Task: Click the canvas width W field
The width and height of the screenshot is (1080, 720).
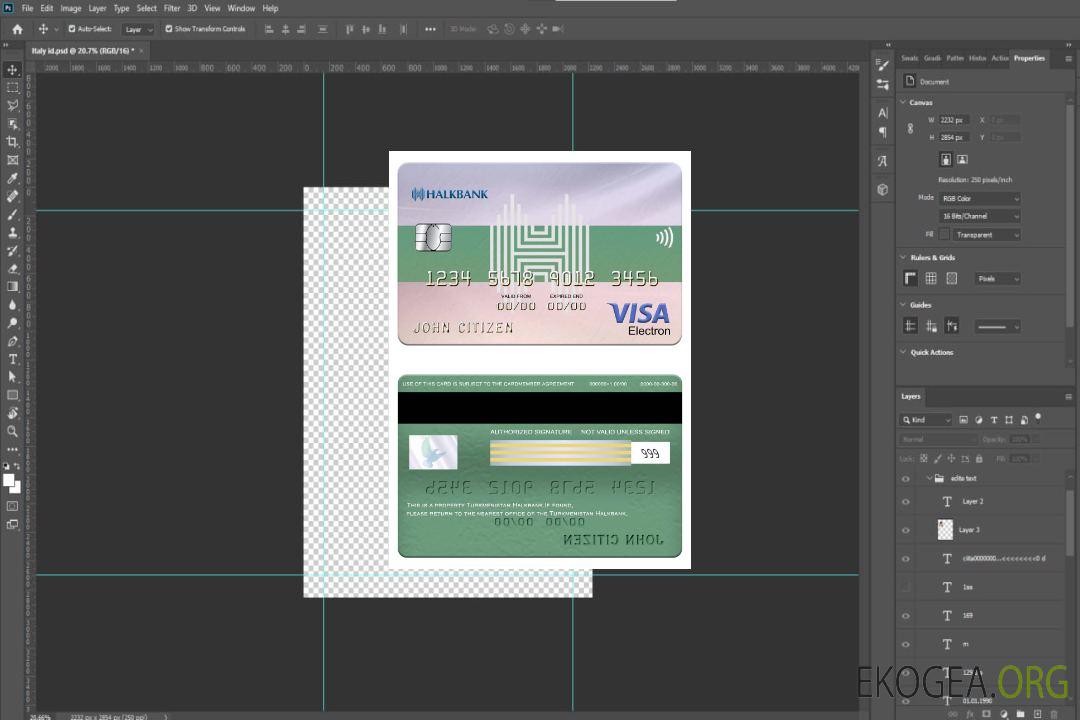Action: tap(955, 120)
